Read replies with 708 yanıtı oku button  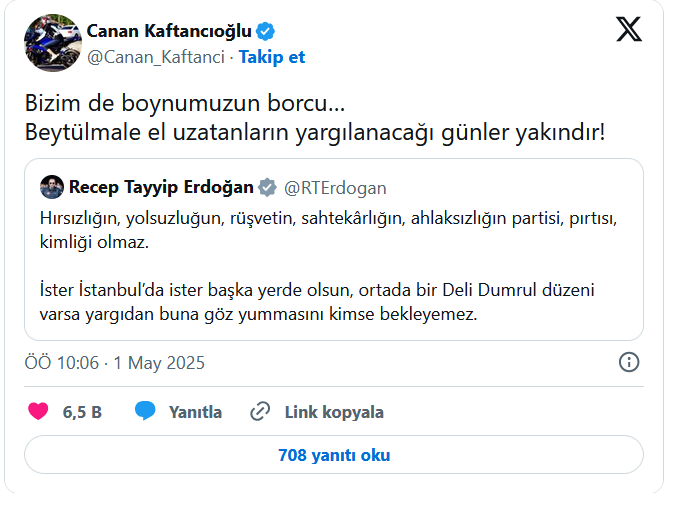coord(334,455)
